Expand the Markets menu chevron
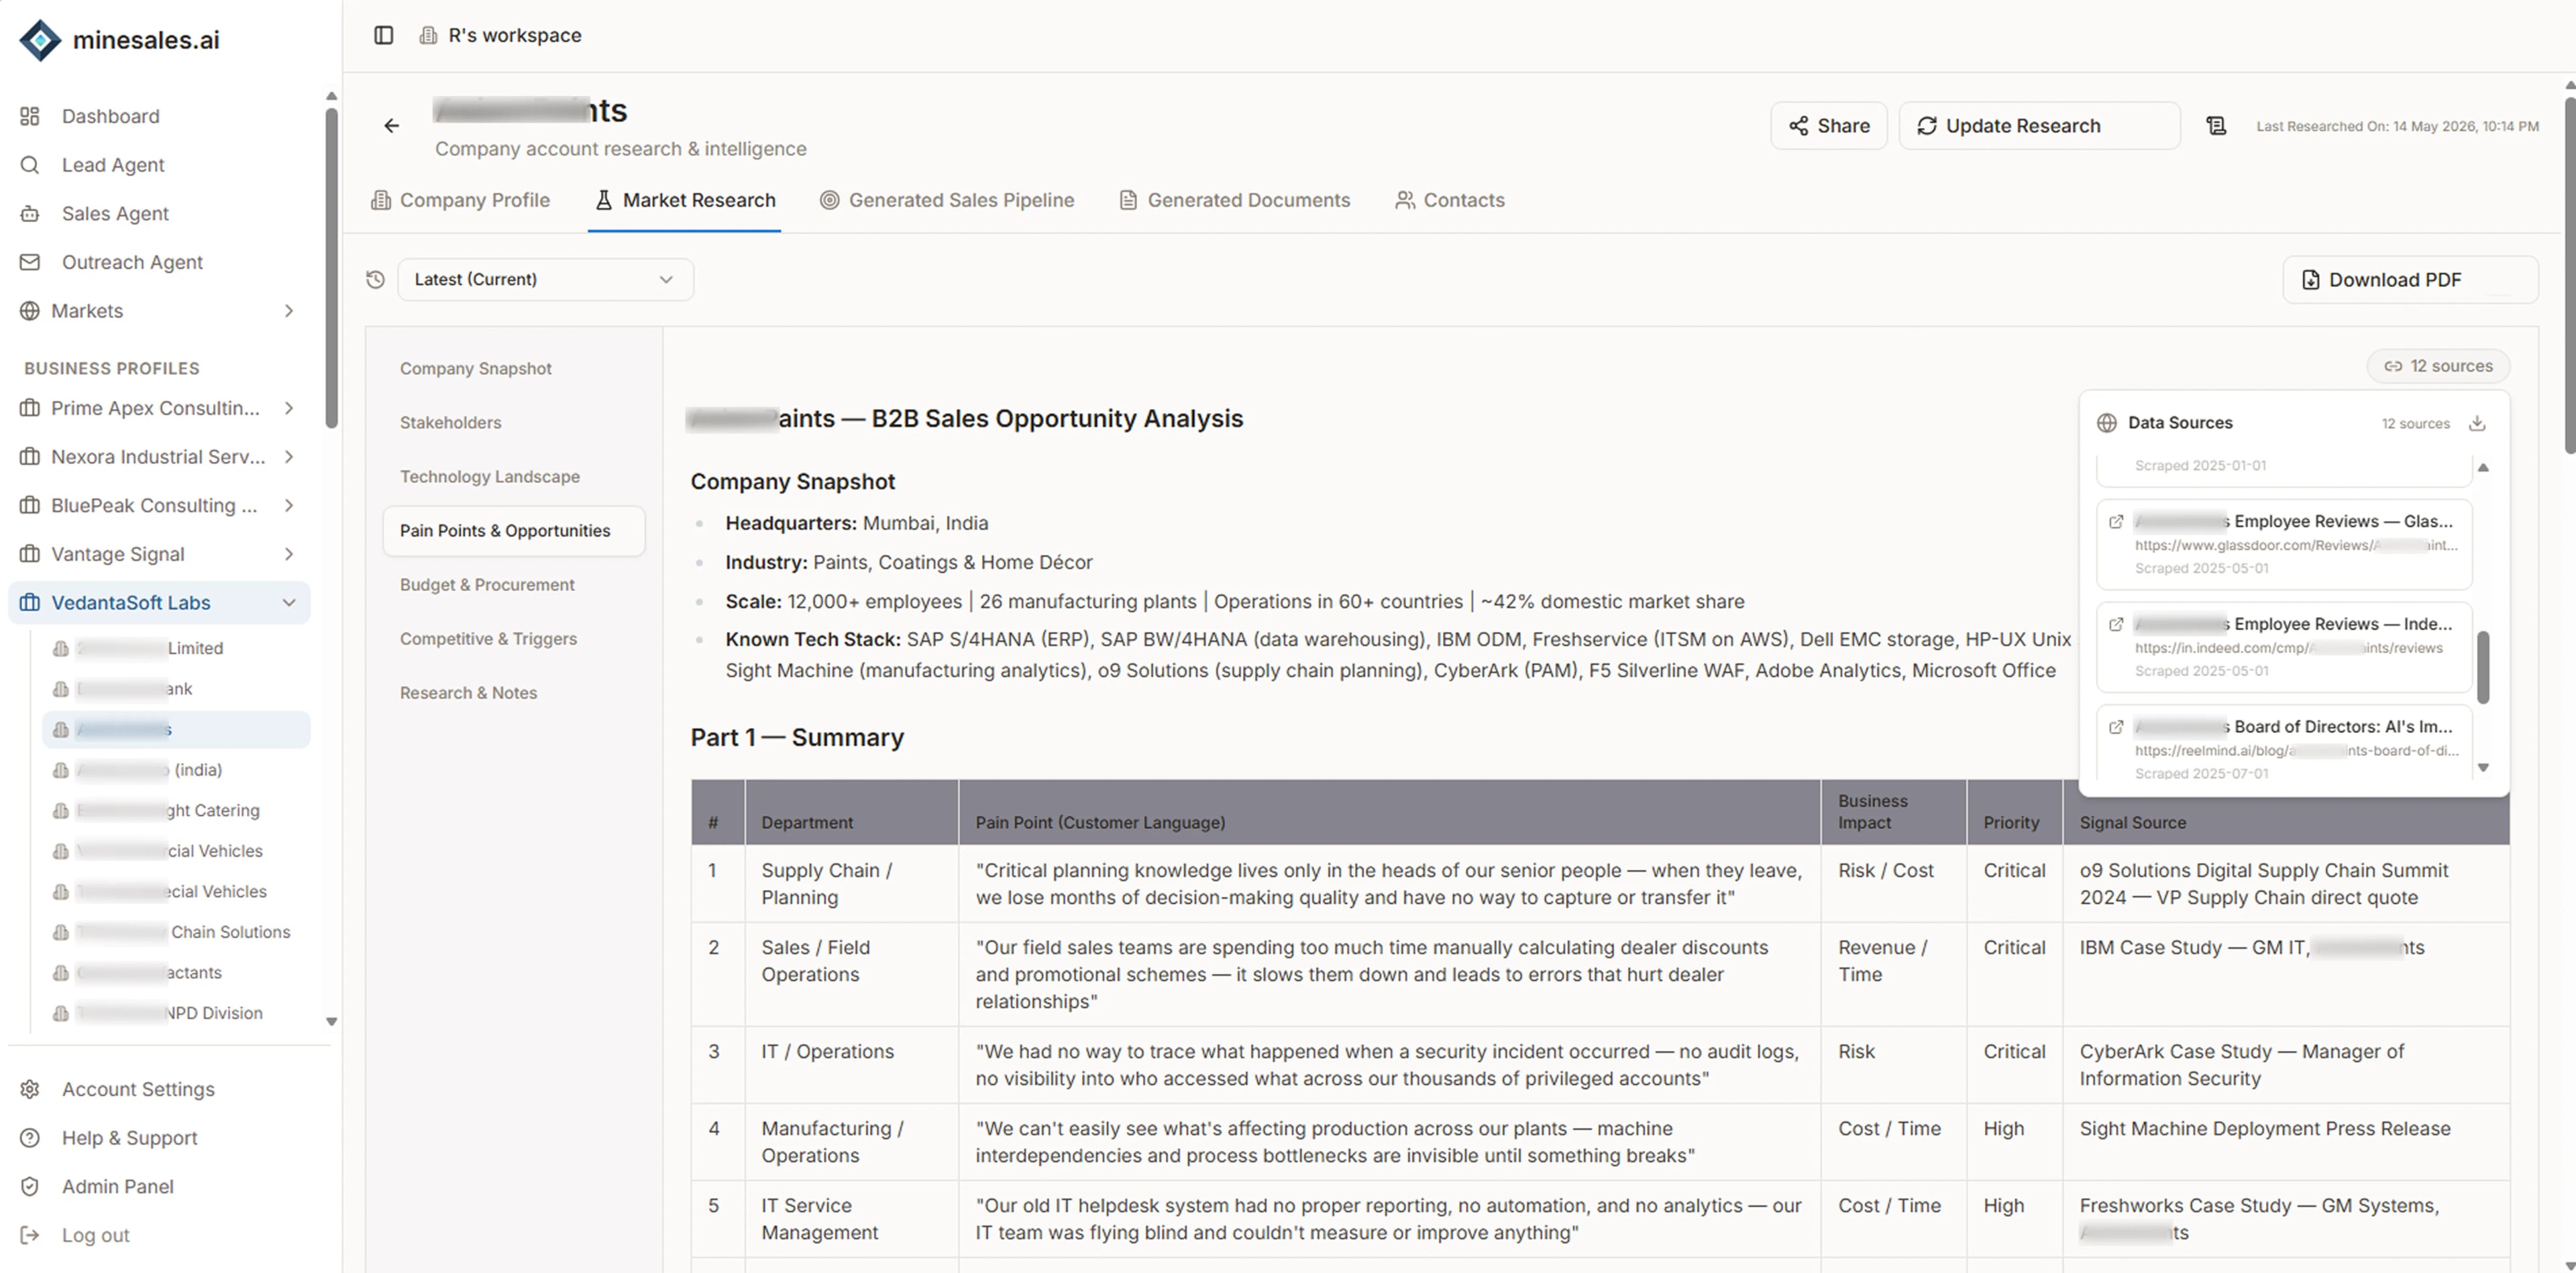Screen dimensions: 2576x1273 [x=289, y=311]
